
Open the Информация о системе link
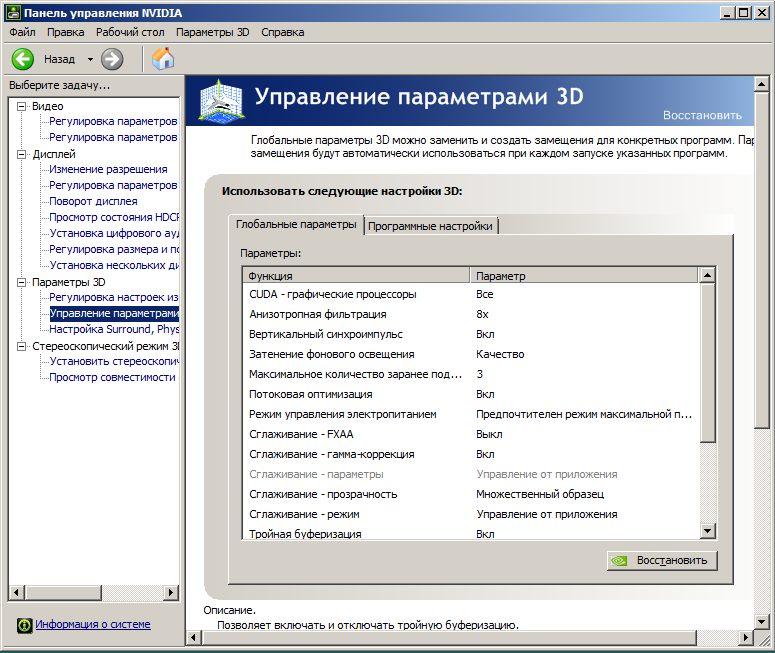coord(93,624)
